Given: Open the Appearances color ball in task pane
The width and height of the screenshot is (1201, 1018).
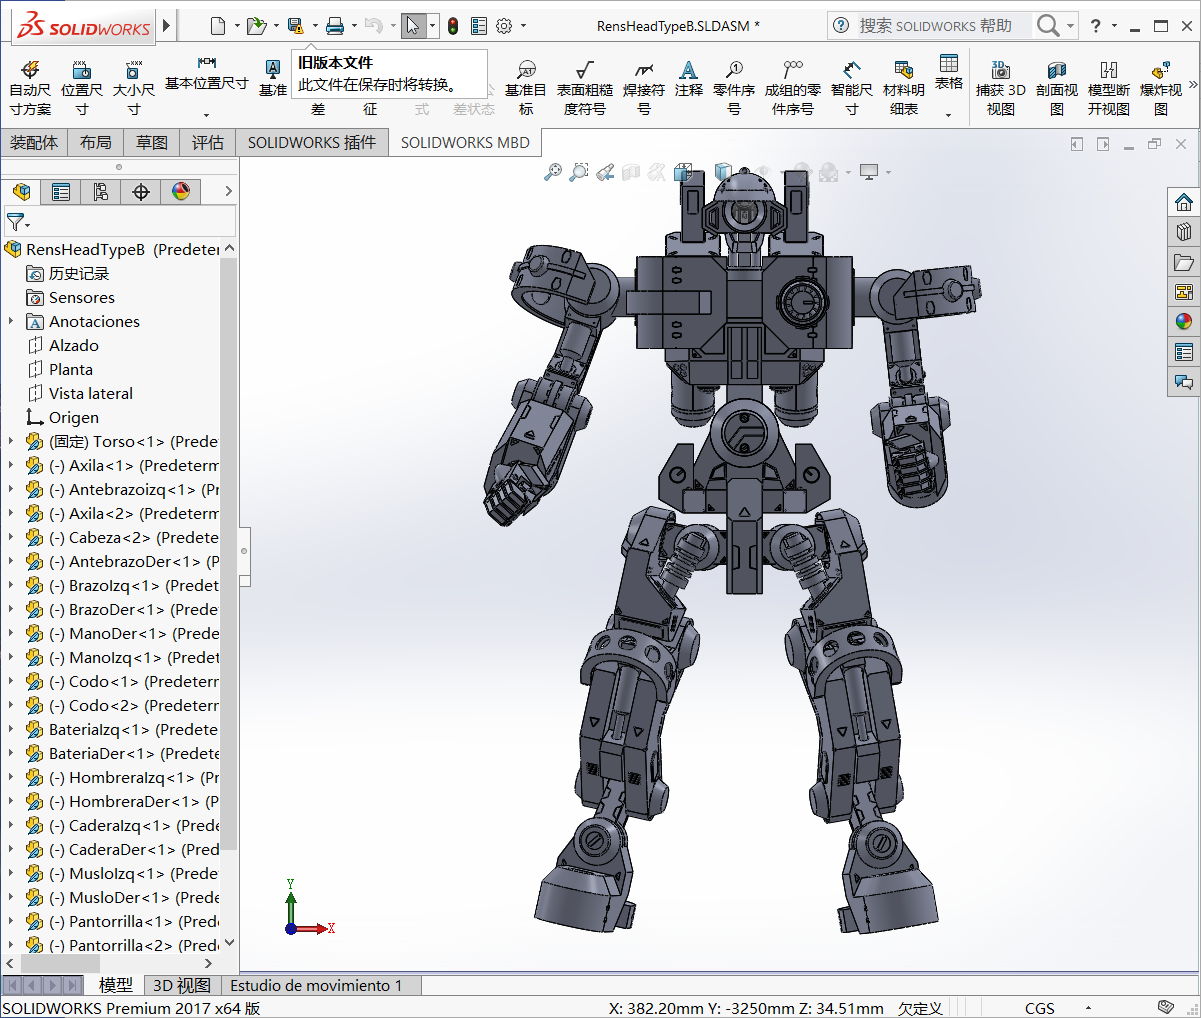Looking at the screenshot, I should 1184,322.
